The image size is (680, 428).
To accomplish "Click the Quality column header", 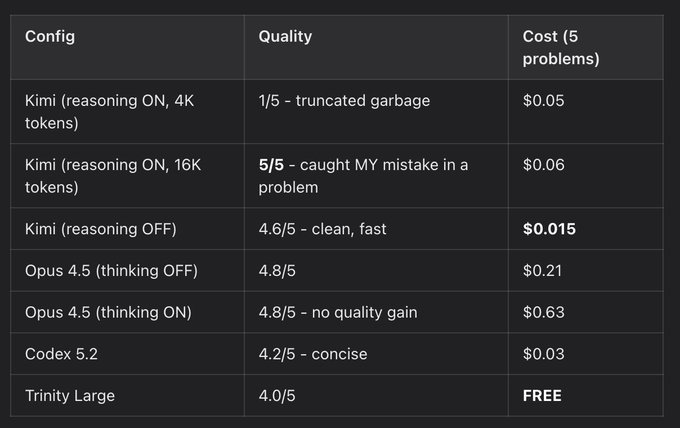I will [x=285, y=37].
